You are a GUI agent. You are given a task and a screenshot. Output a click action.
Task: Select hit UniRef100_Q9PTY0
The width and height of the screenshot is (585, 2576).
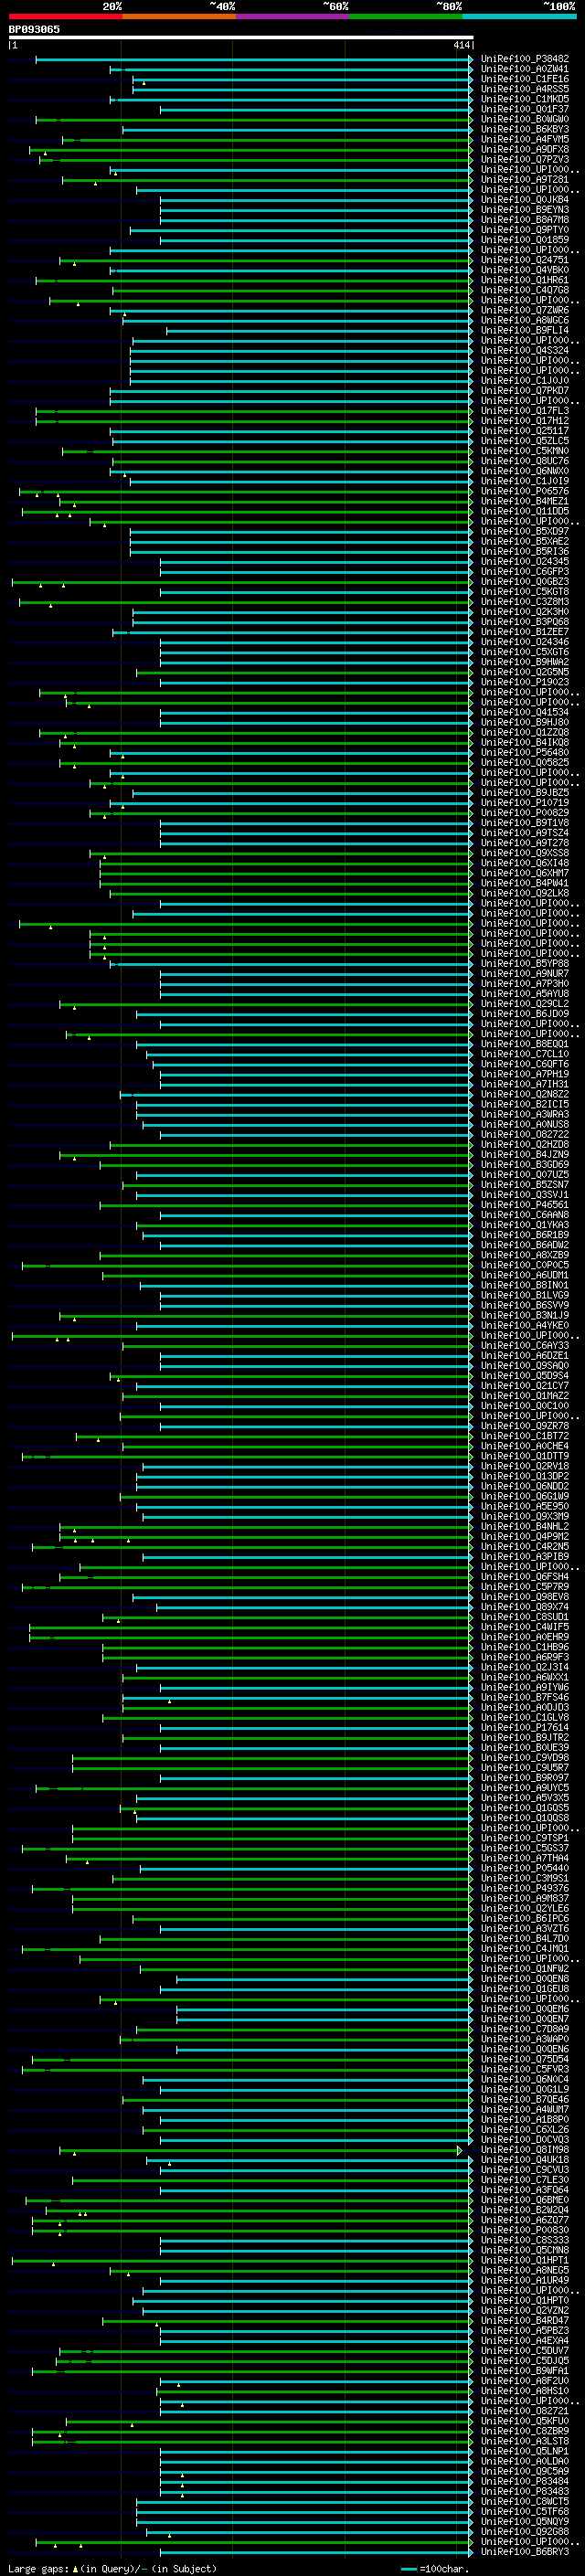525,230
